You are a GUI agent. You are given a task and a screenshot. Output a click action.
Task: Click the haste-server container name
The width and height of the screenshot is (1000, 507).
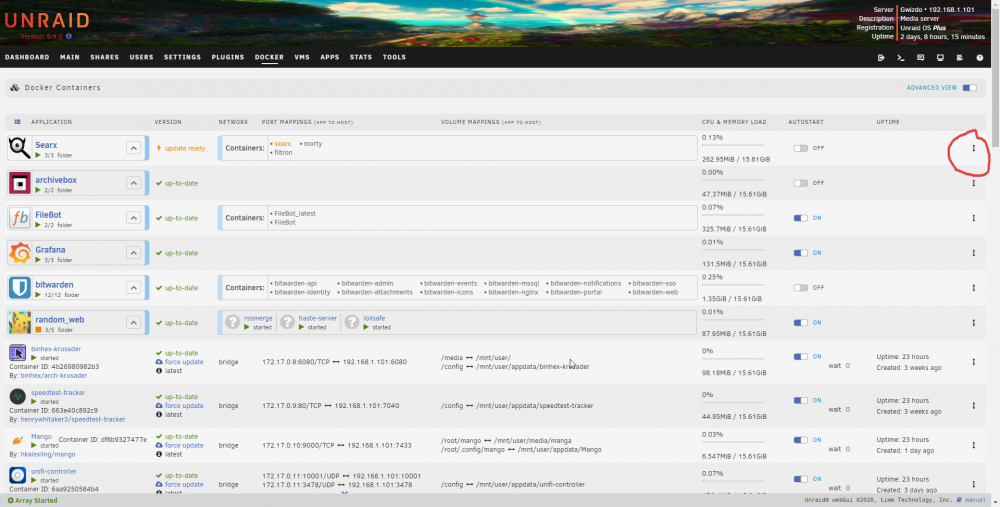pos(318,318)
